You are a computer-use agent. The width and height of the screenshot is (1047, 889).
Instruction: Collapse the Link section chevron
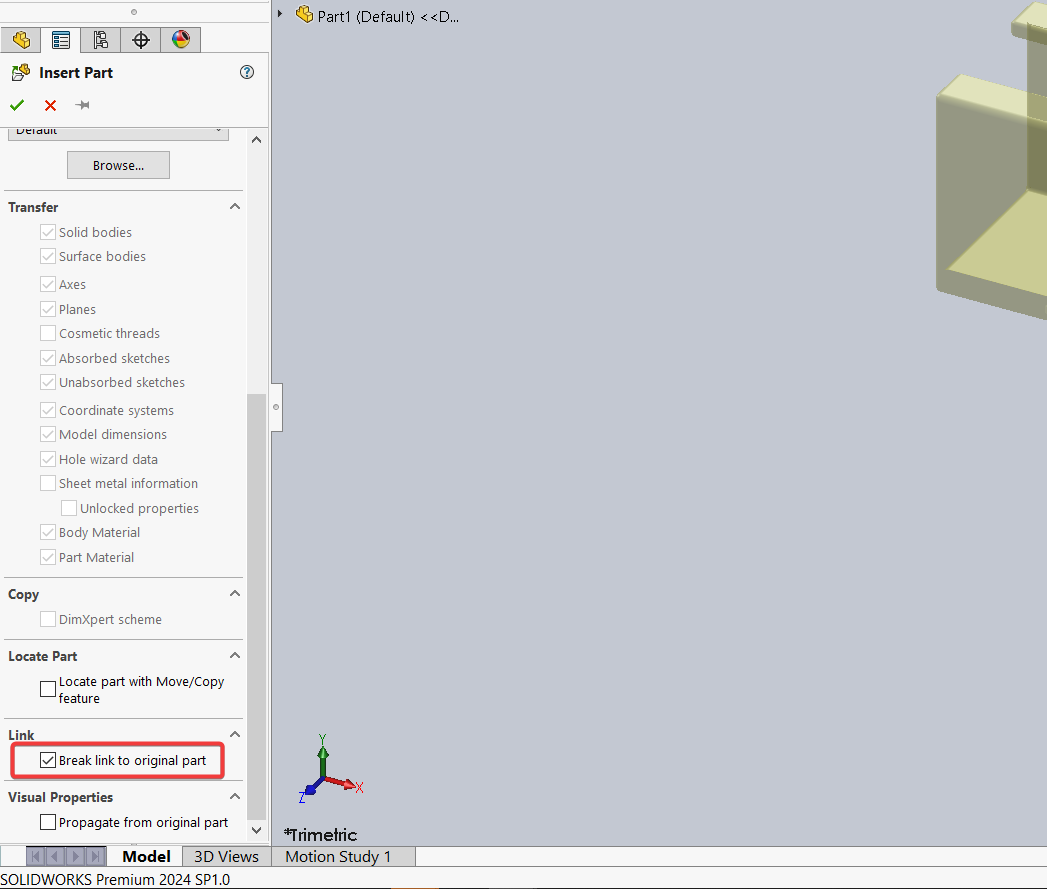[235, 735]
